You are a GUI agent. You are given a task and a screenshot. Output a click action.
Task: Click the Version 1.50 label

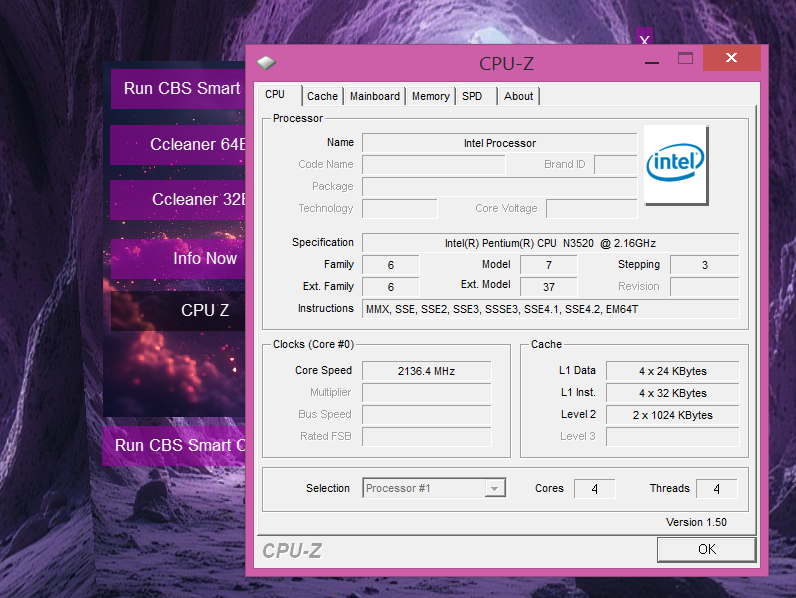[696, 522]
